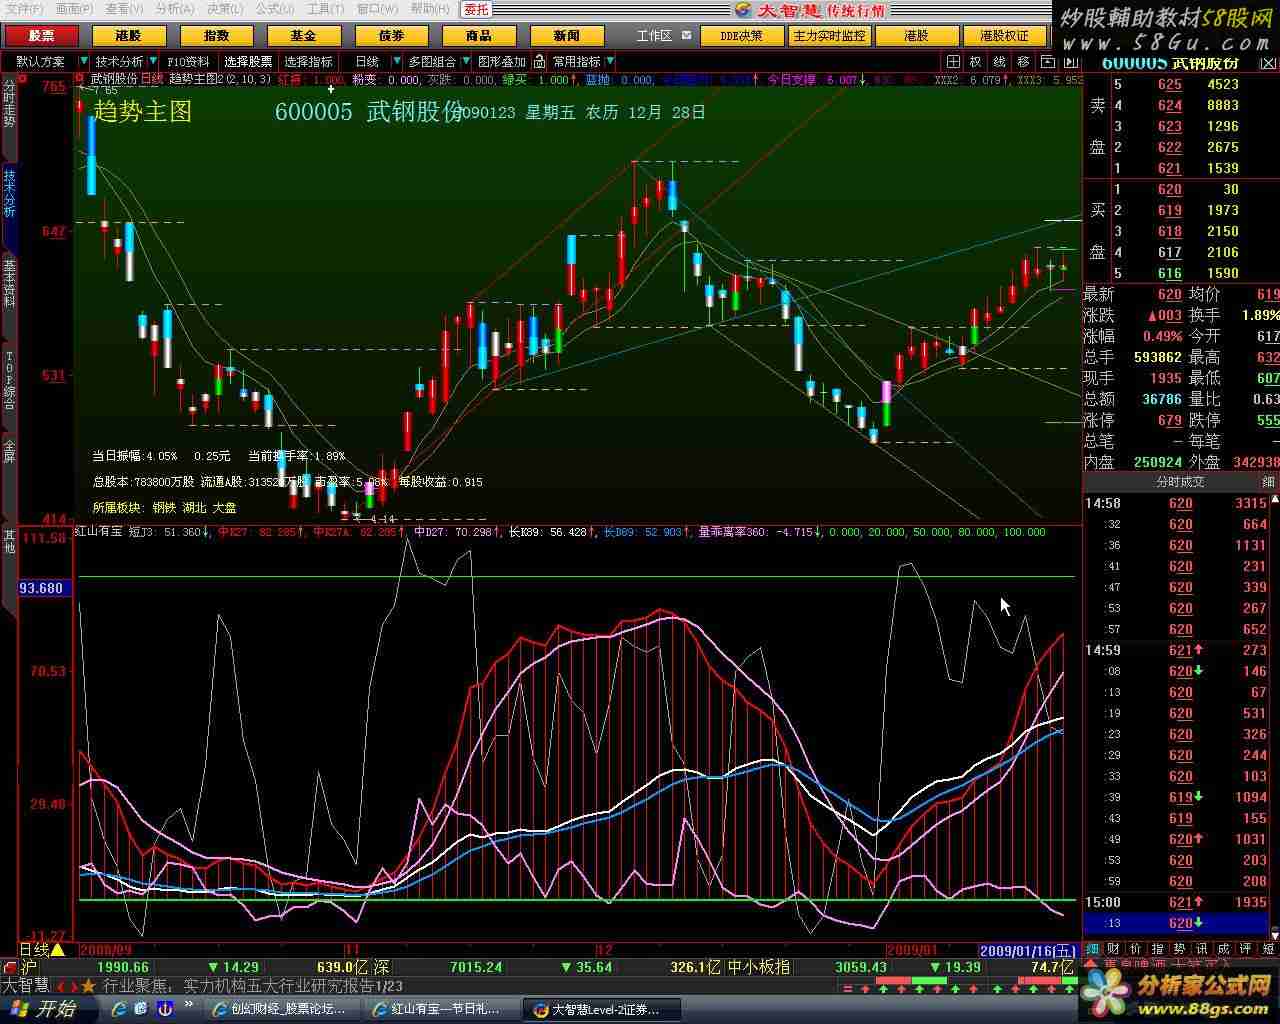Toggle the lock icon next to 图形叠加
This screenshot has width=1280, height=1024.
[x=539, y=62]
